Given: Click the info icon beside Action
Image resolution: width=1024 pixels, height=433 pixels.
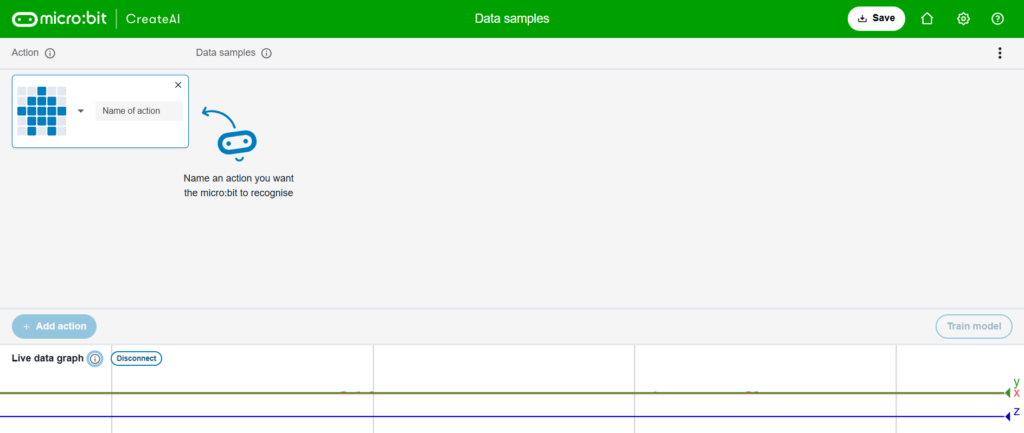Looking at the screenshot, I should pyautogui.click(x=50, y=53).
